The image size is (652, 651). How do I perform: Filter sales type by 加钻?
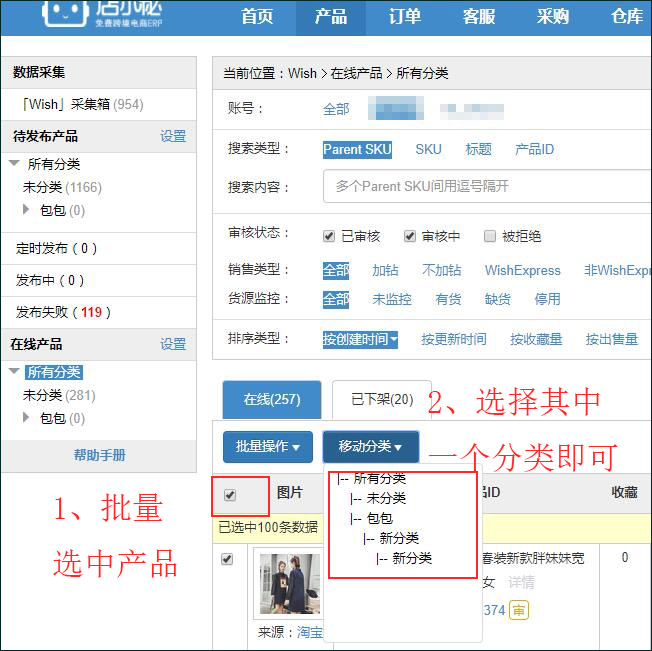385,270
